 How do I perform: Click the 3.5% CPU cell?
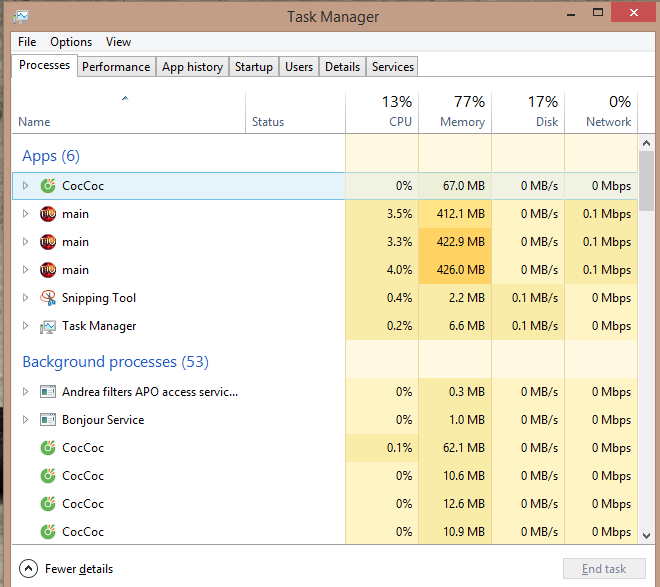(x=382, y=214)
